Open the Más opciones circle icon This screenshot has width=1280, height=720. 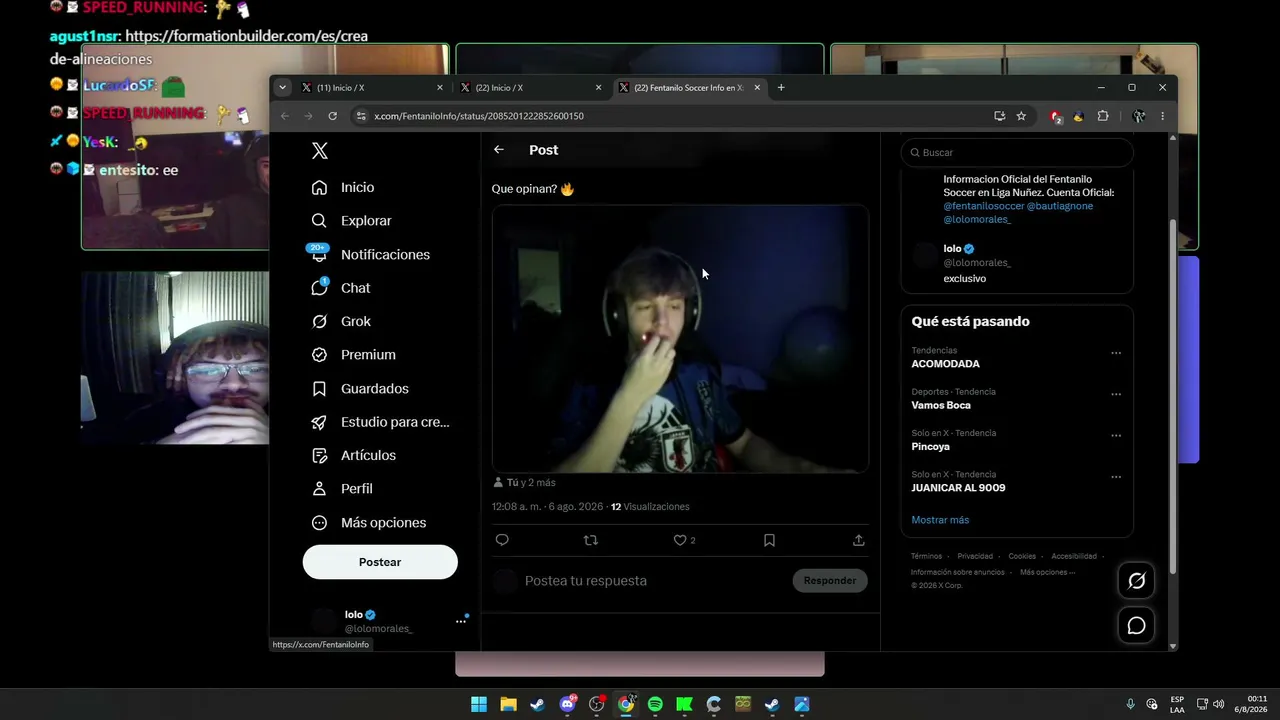[x=319, y=522]
